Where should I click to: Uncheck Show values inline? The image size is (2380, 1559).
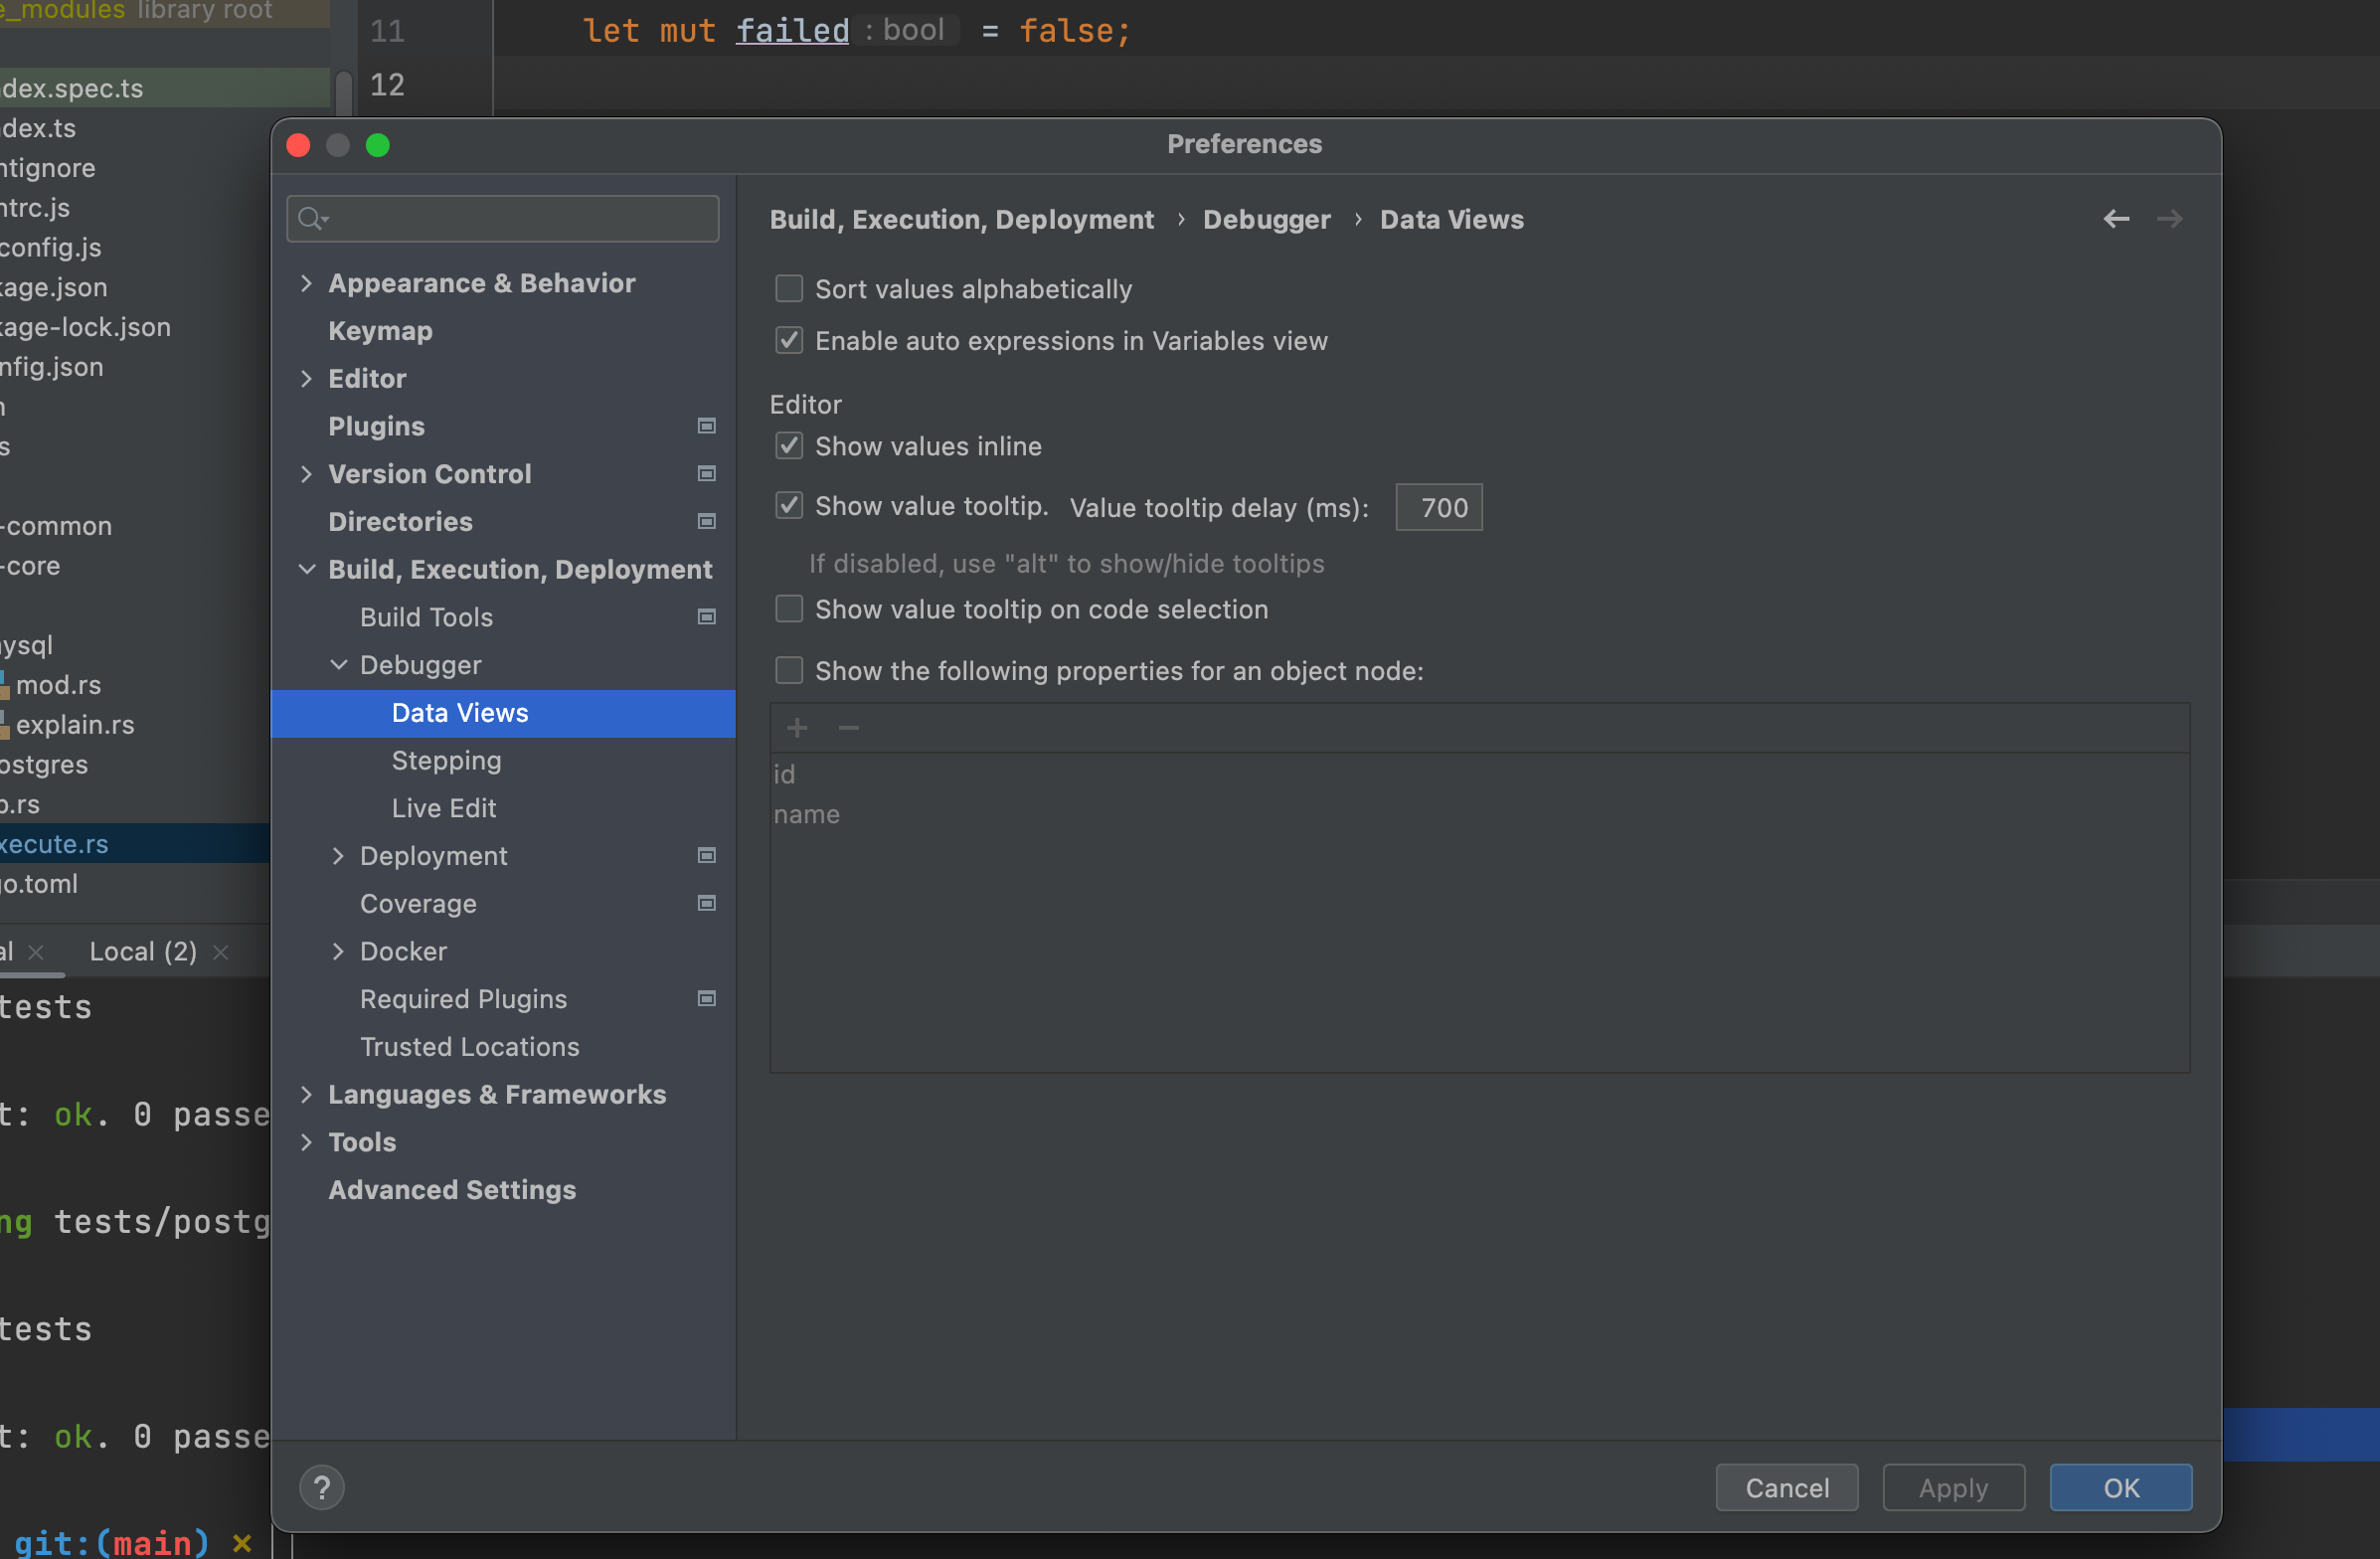(x=789, y=446)
